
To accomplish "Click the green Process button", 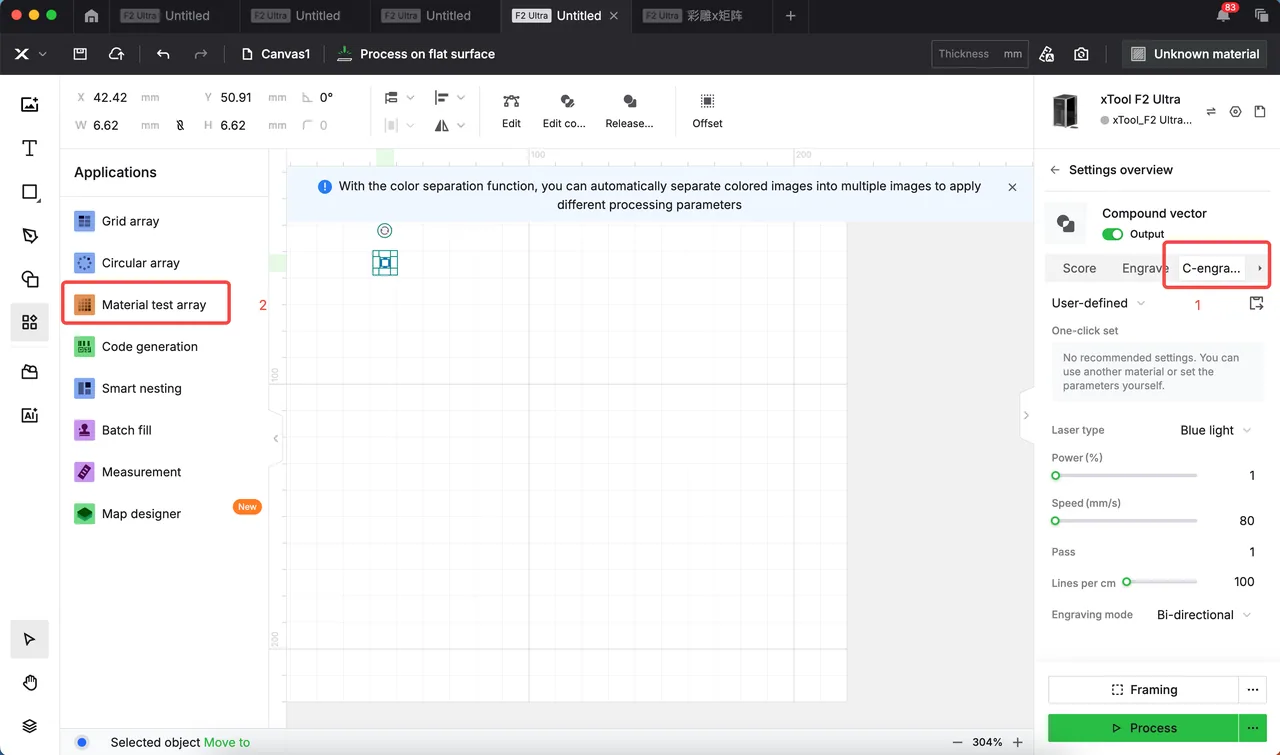I will [1143, 728].
